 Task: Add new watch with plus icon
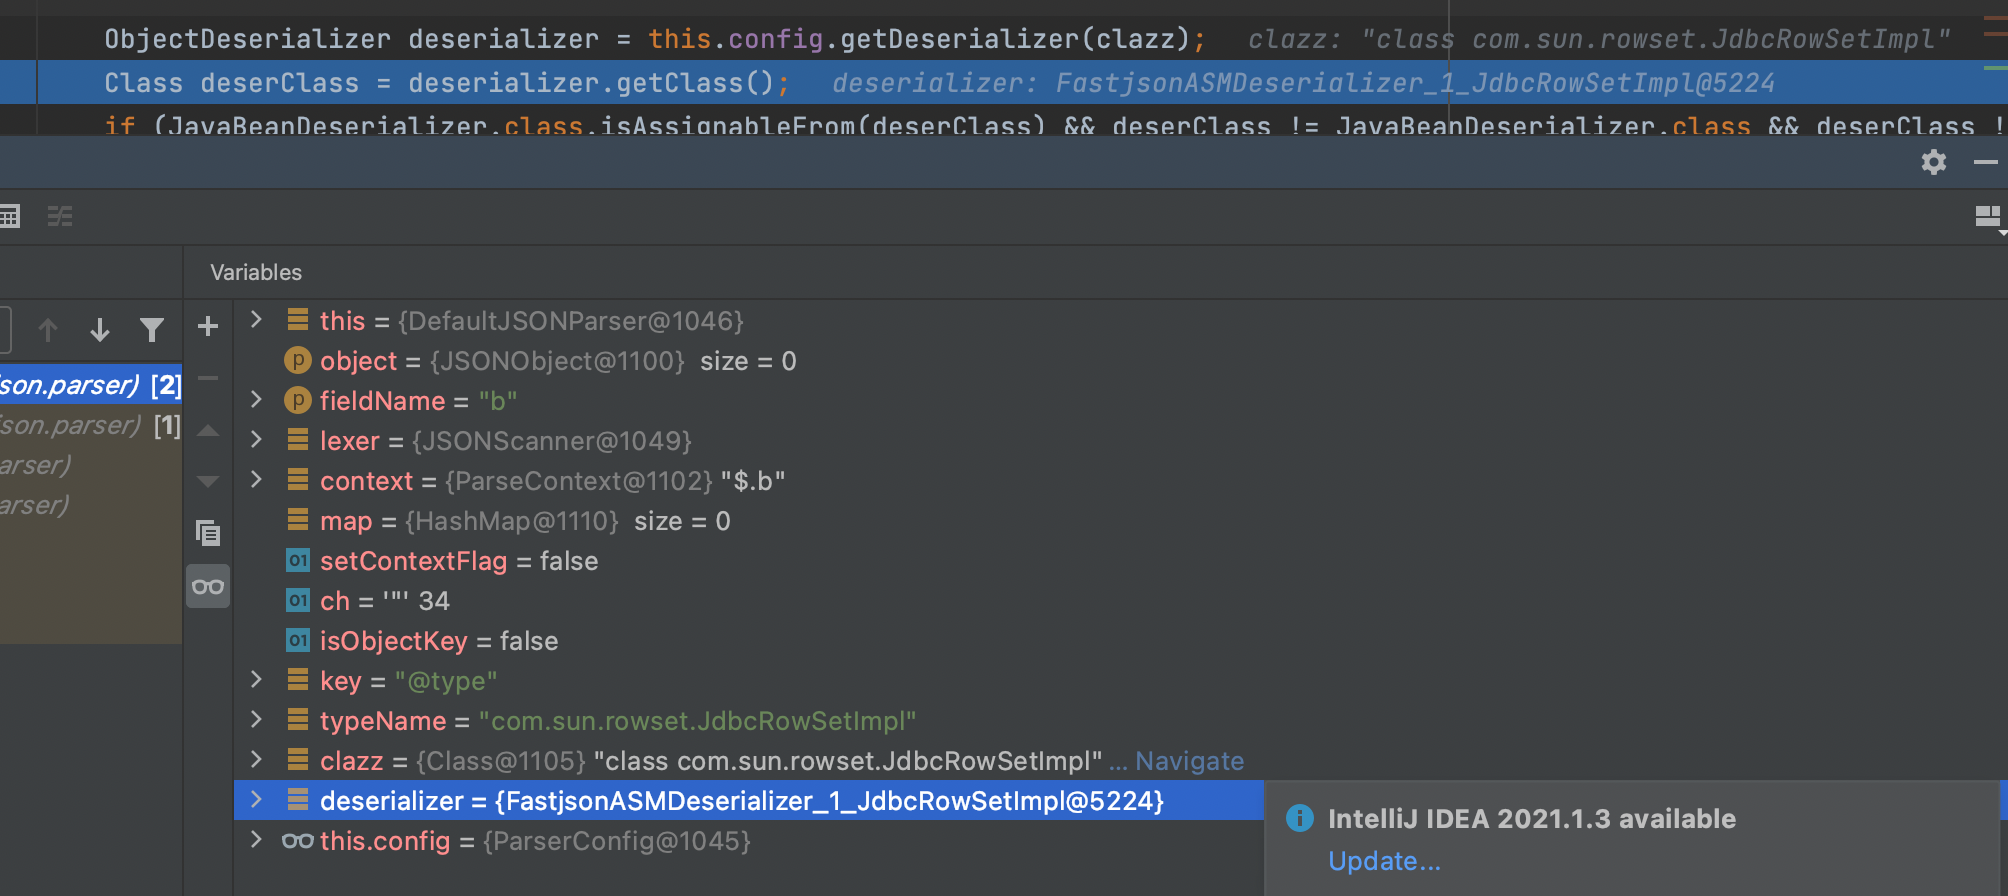[208, 326]
